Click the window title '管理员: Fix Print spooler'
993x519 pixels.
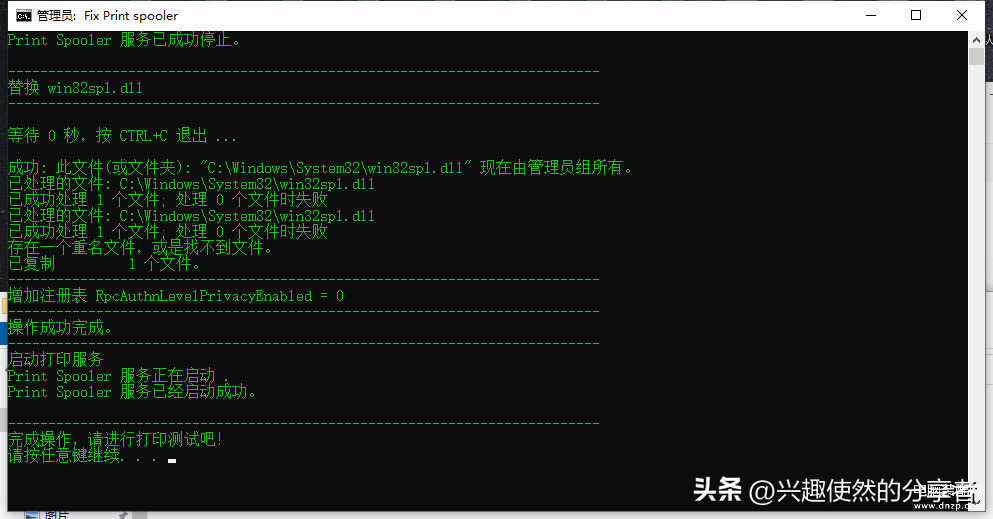coord(107,15)
